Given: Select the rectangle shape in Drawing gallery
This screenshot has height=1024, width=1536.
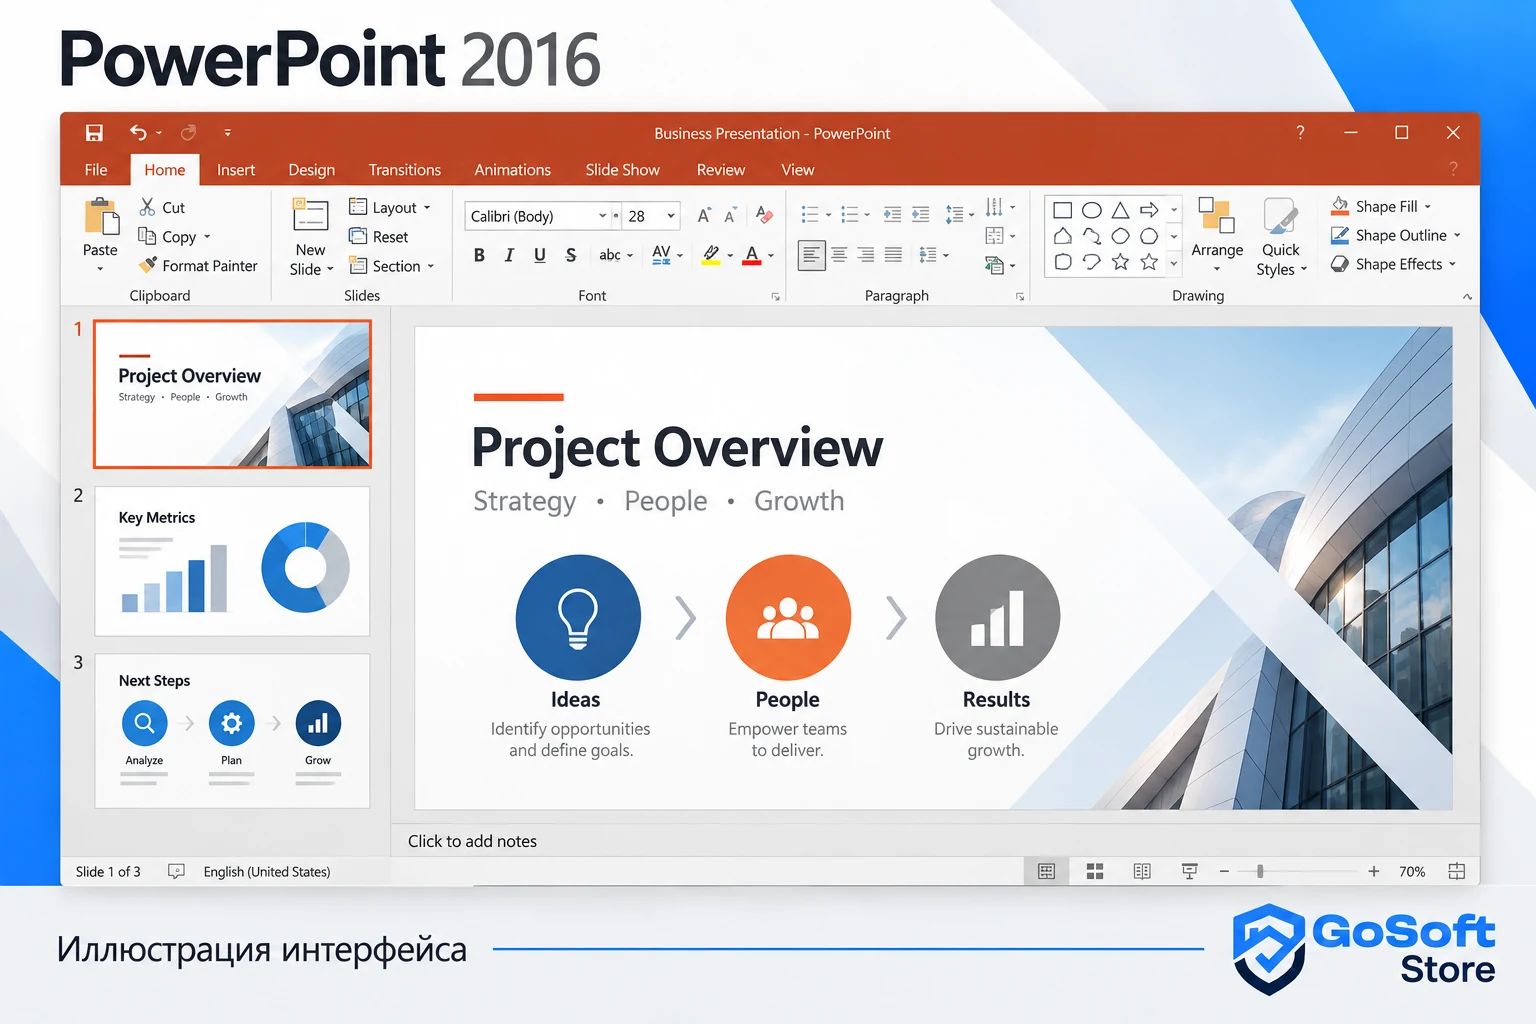Looking at the screenshot, I should tap(1063, 210).
